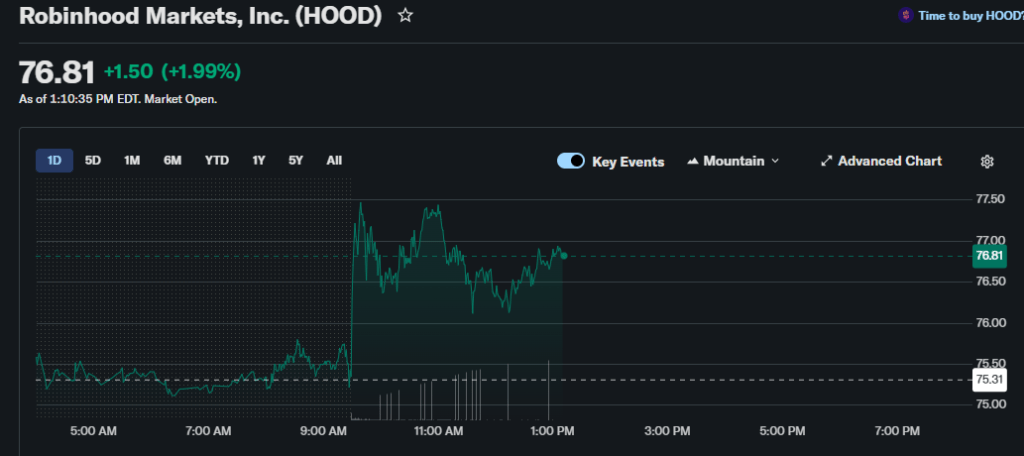Select the 1M time range
Image resolution: width=1024 pixels, height=456 pixels.
coord(132,160)
